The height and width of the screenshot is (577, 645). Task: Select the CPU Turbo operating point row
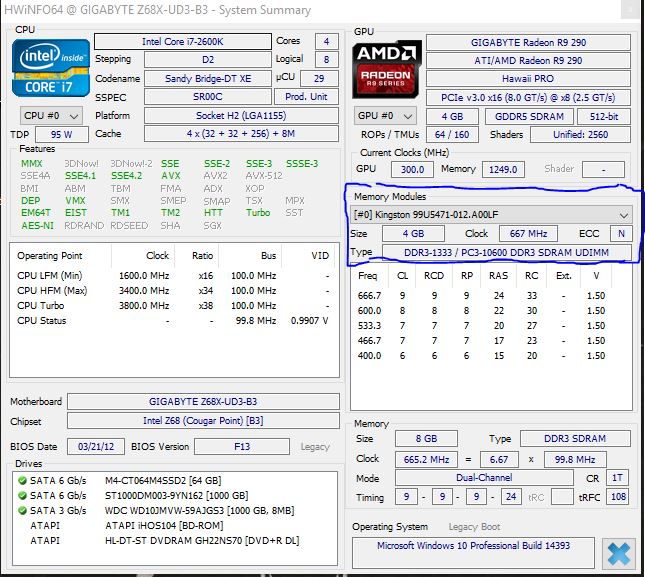click(x=173, y=306)
